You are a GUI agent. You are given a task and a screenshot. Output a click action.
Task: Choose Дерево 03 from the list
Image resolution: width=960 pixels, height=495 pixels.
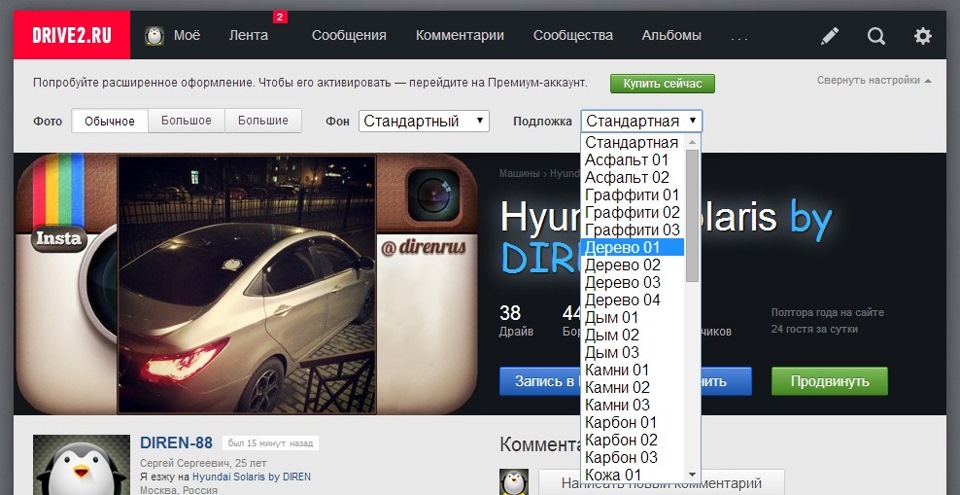coord(632,282)
